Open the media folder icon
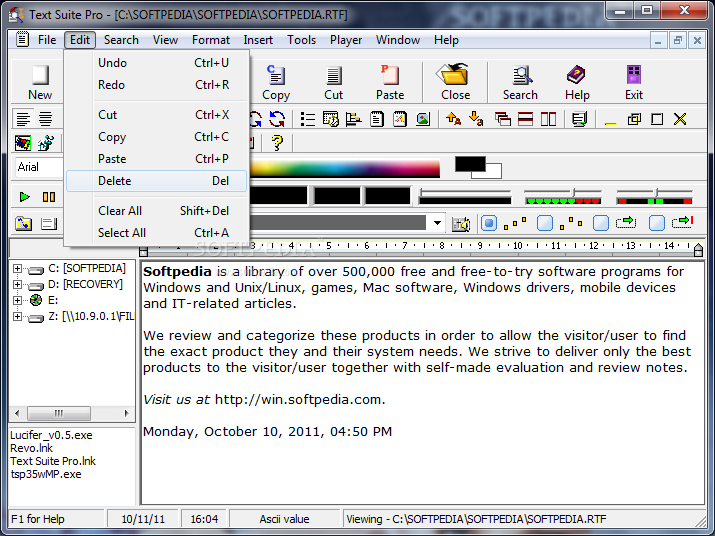 pyautogui.click(x=23, y=224)
